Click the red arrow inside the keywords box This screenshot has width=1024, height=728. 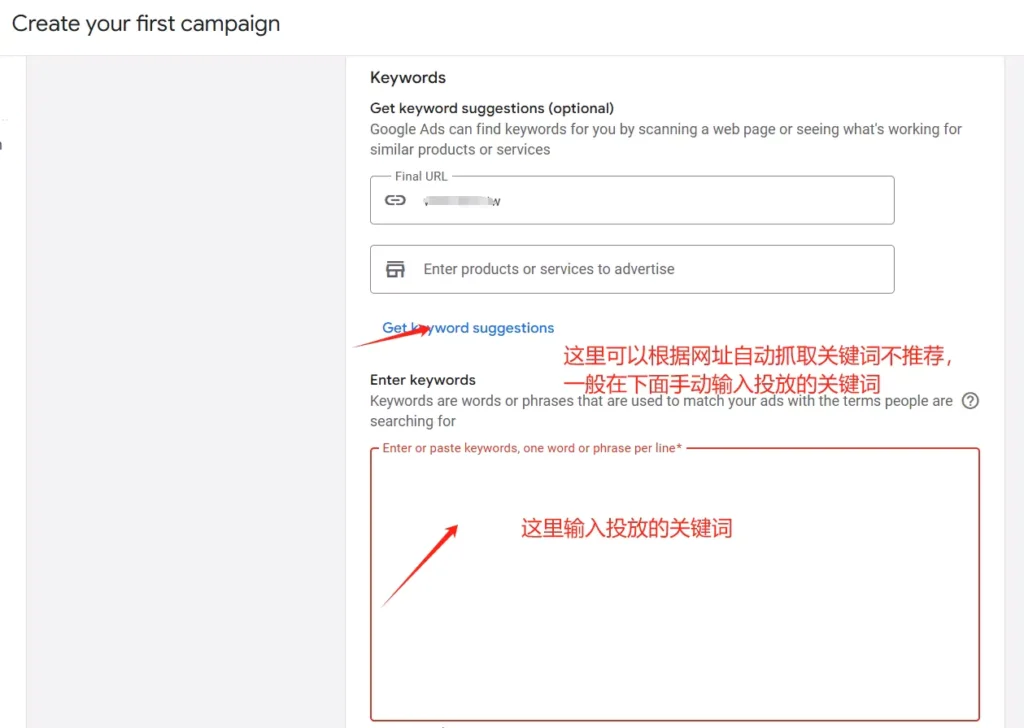(x=421, y=564)
